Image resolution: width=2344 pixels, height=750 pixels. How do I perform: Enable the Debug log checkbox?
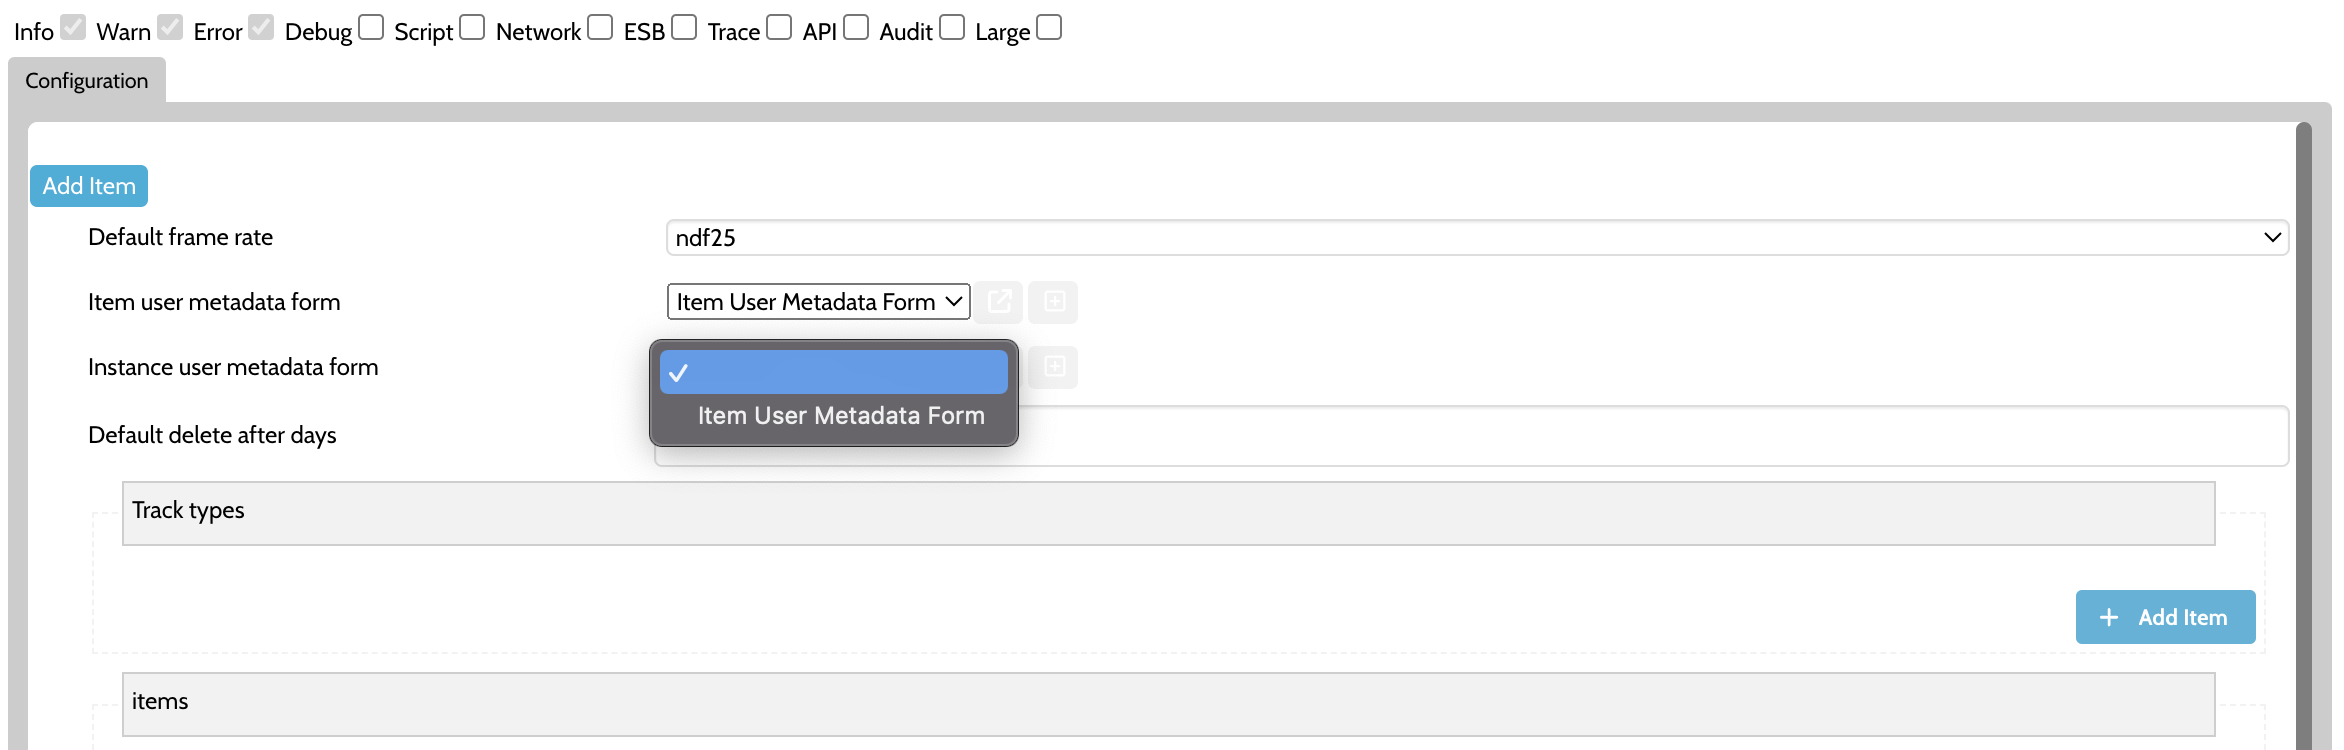pos(371,27)
